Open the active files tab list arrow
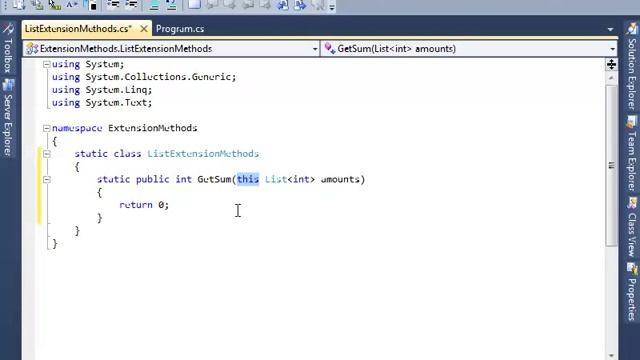The width and height of the screenshot is (640, 360). tap(610, 29)
